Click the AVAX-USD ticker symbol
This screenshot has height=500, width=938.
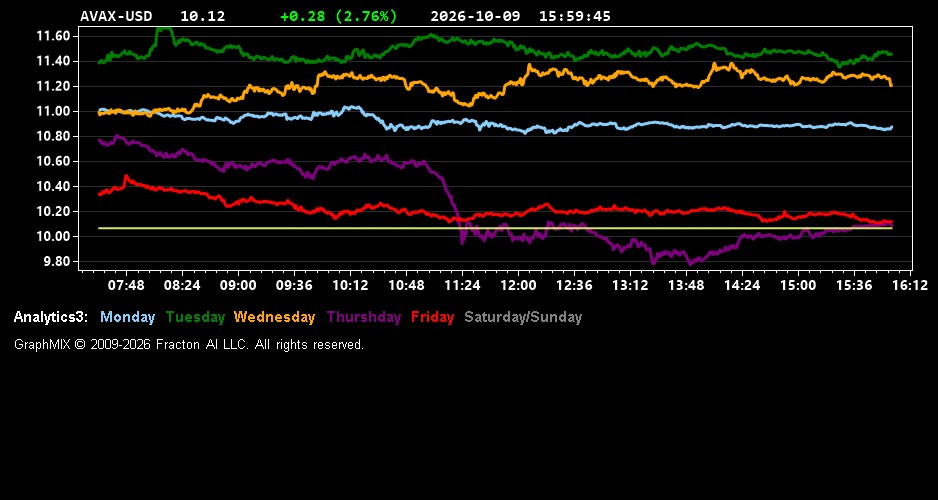click(116, 16)
